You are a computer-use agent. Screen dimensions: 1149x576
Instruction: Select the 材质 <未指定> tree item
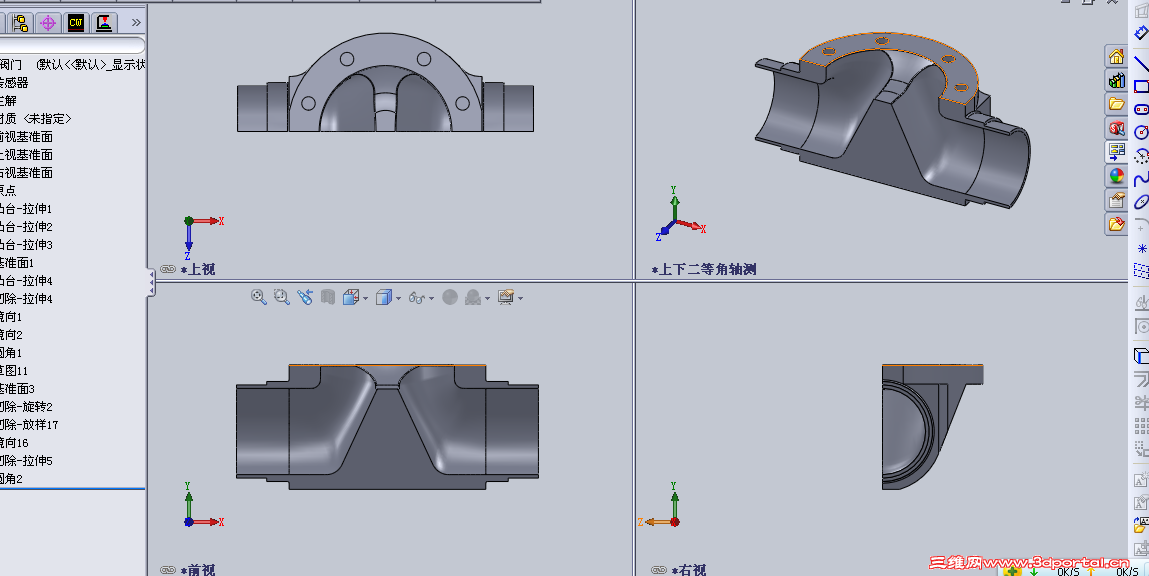click(x=36, y=118)
